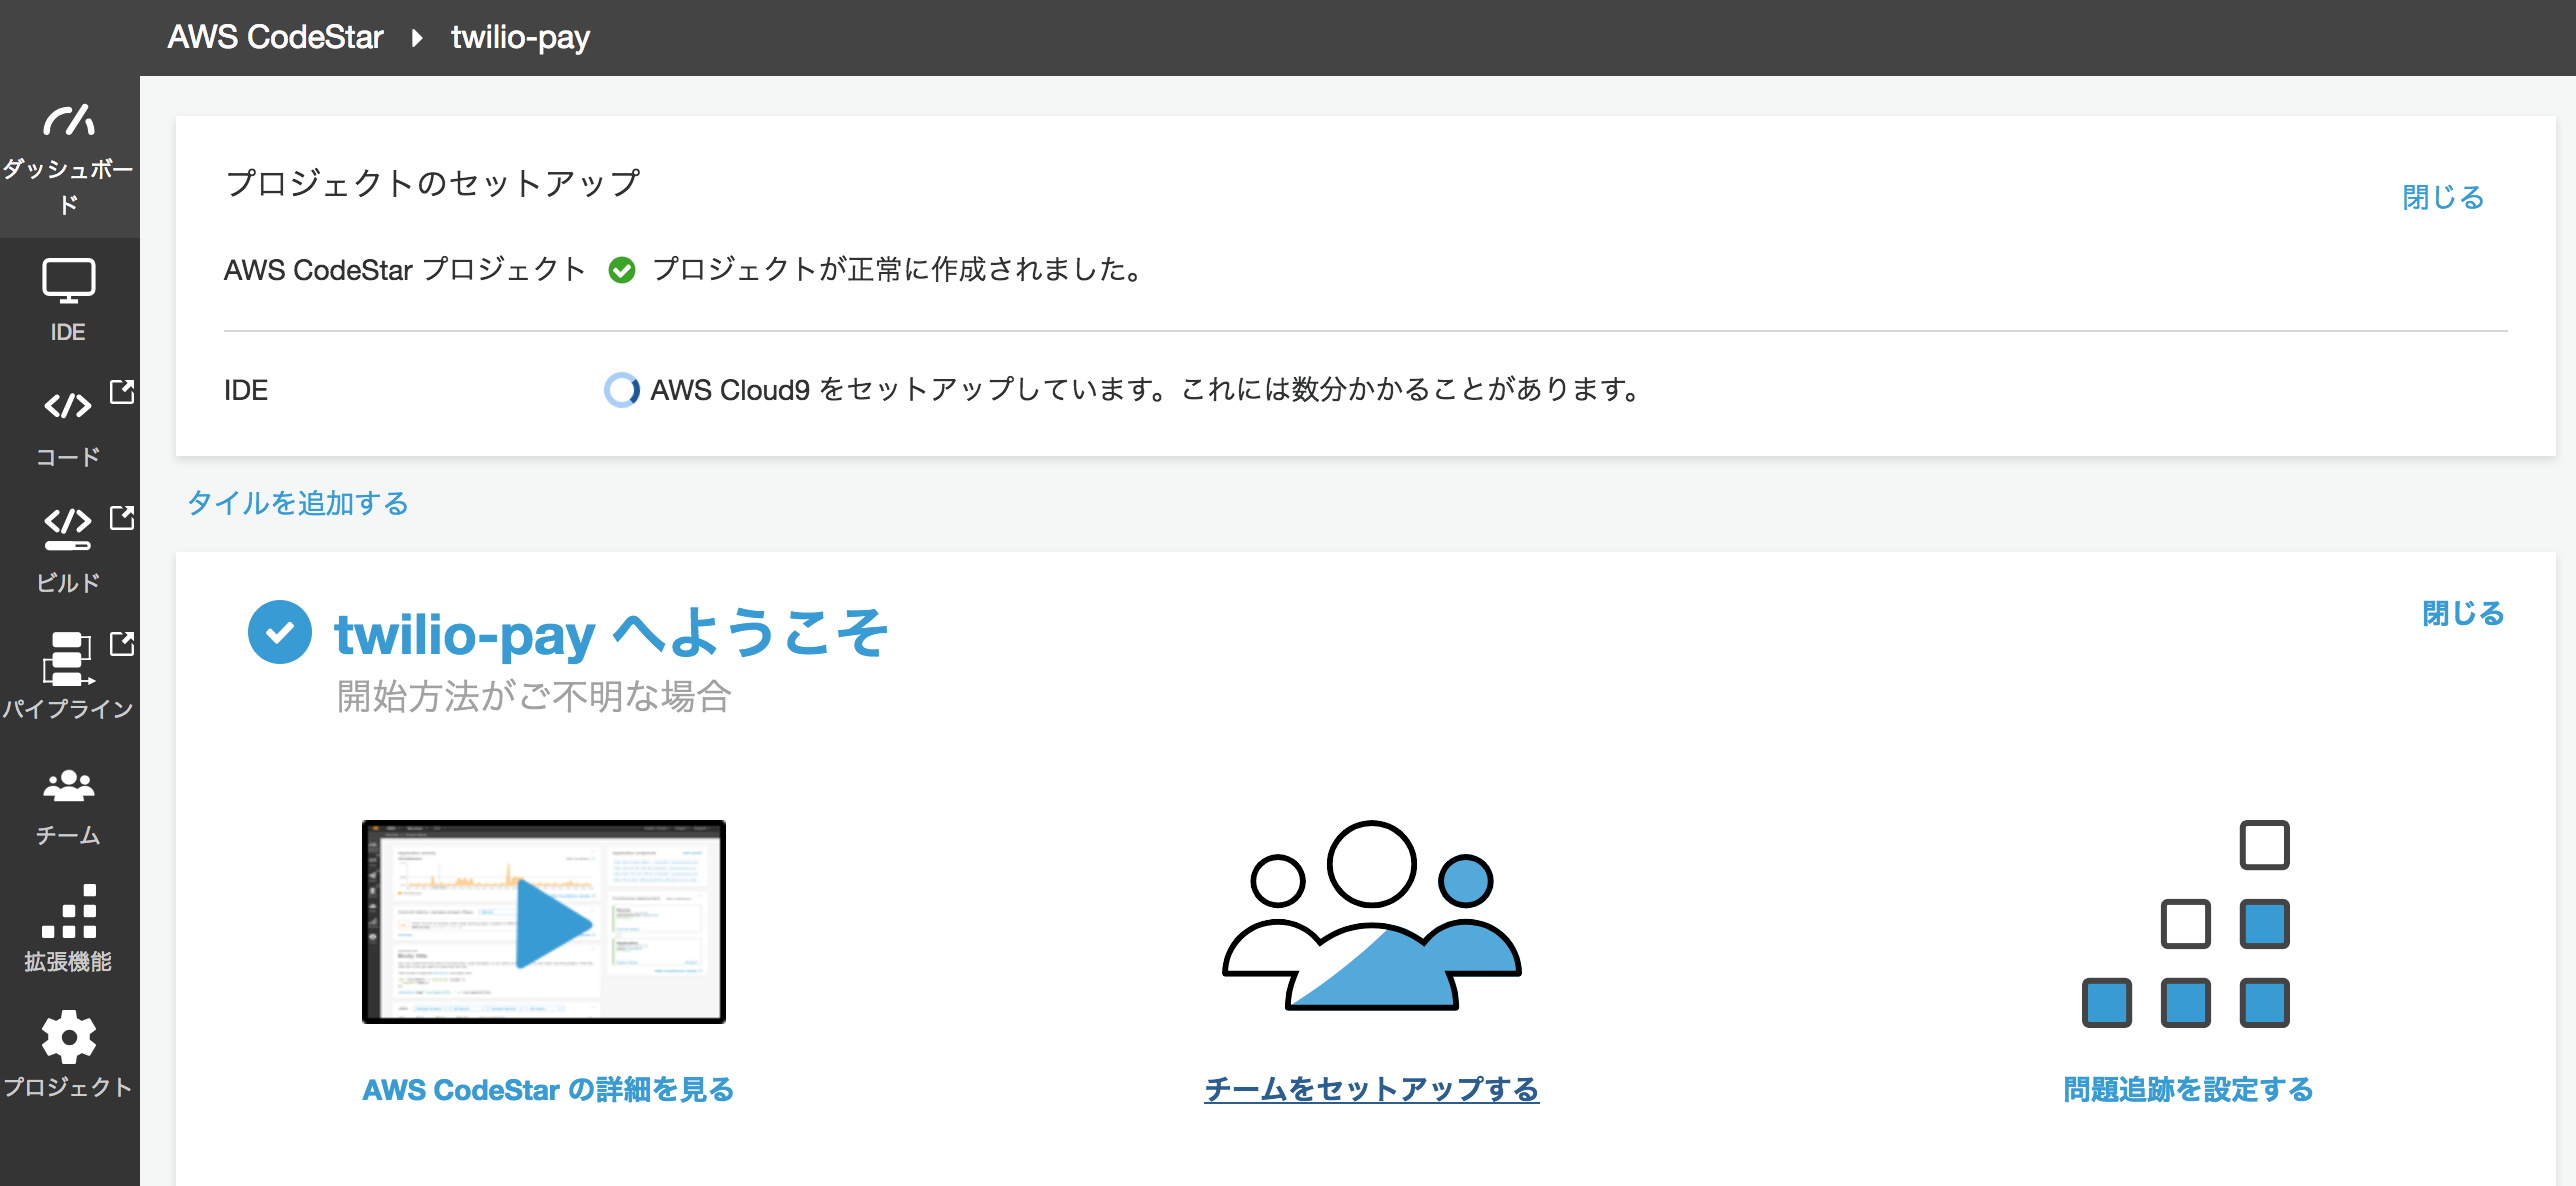The width and height of the screenshot is (2576, 1186).
Task: Click external-link icon next to ビルド
Action: point(122,517)
